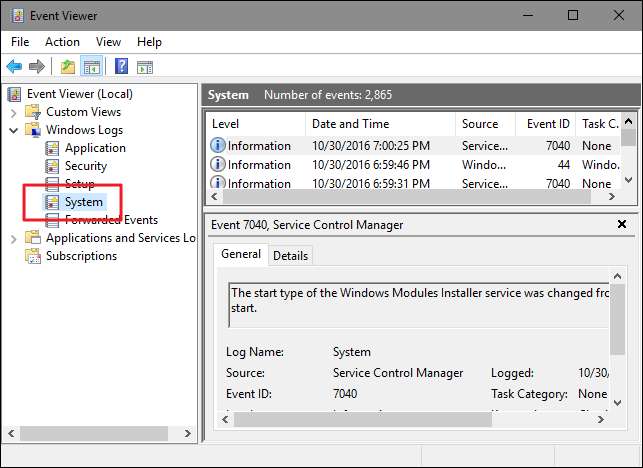
Task: Click the Back arrow toolbar icon
Action: tap(14, 67)
